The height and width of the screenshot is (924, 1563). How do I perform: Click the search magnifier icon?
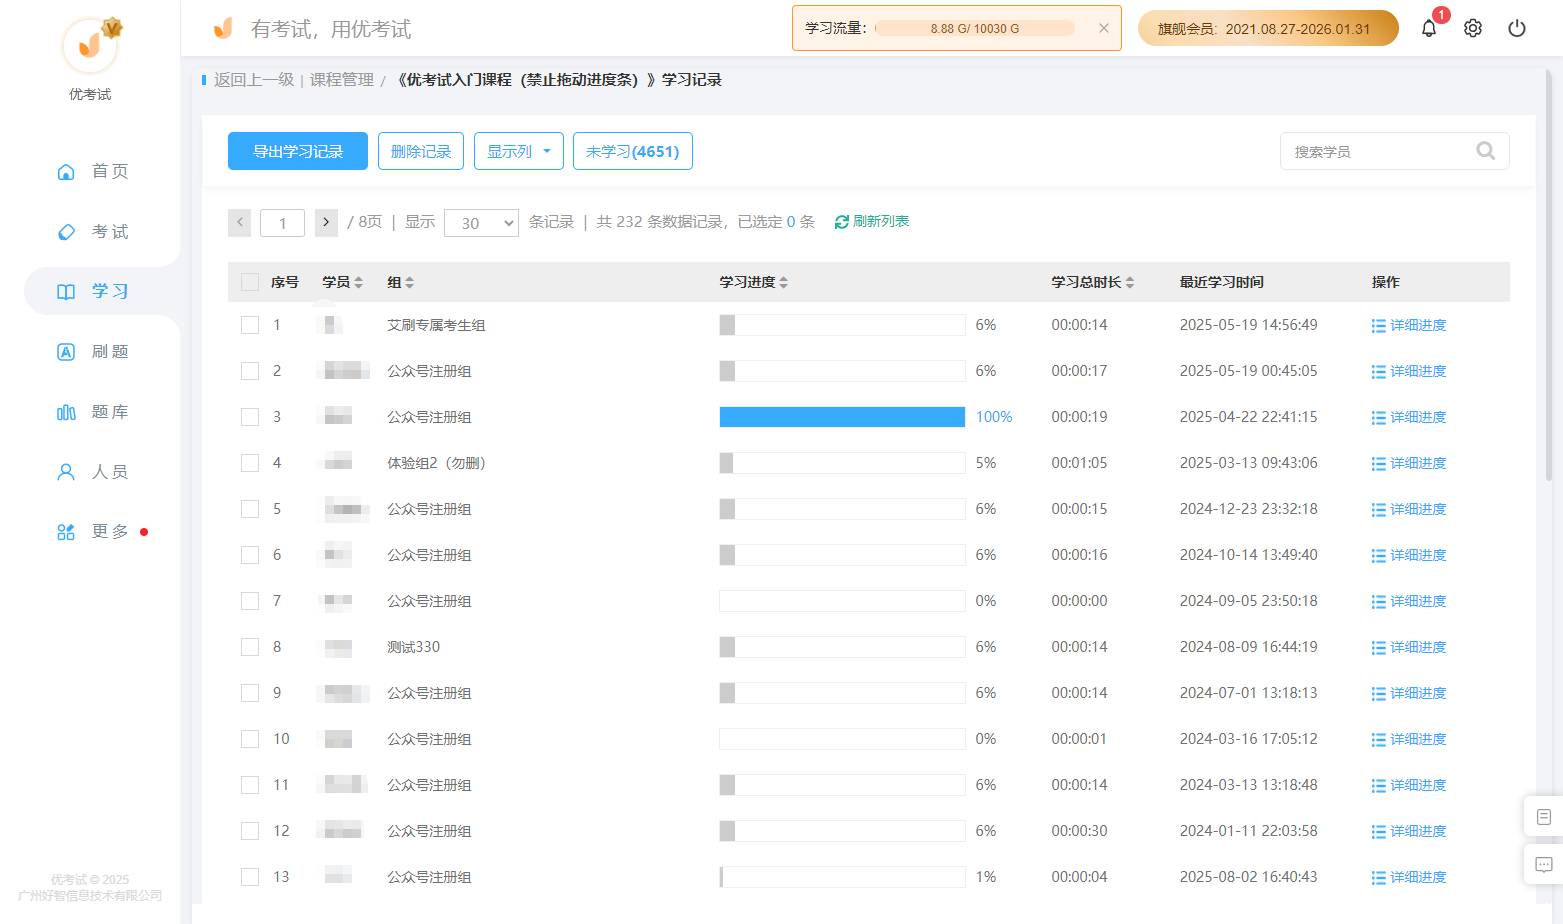(1486, 151)
